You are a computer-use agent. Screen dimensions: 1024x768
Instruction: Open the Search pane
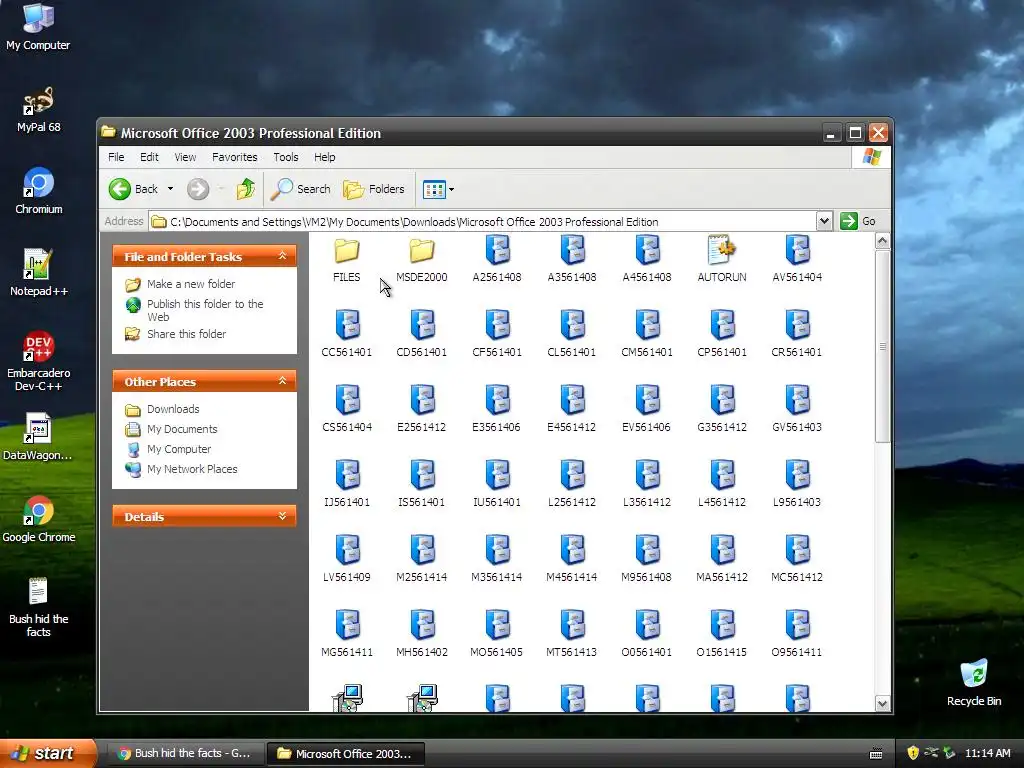[x=301, y=189]
